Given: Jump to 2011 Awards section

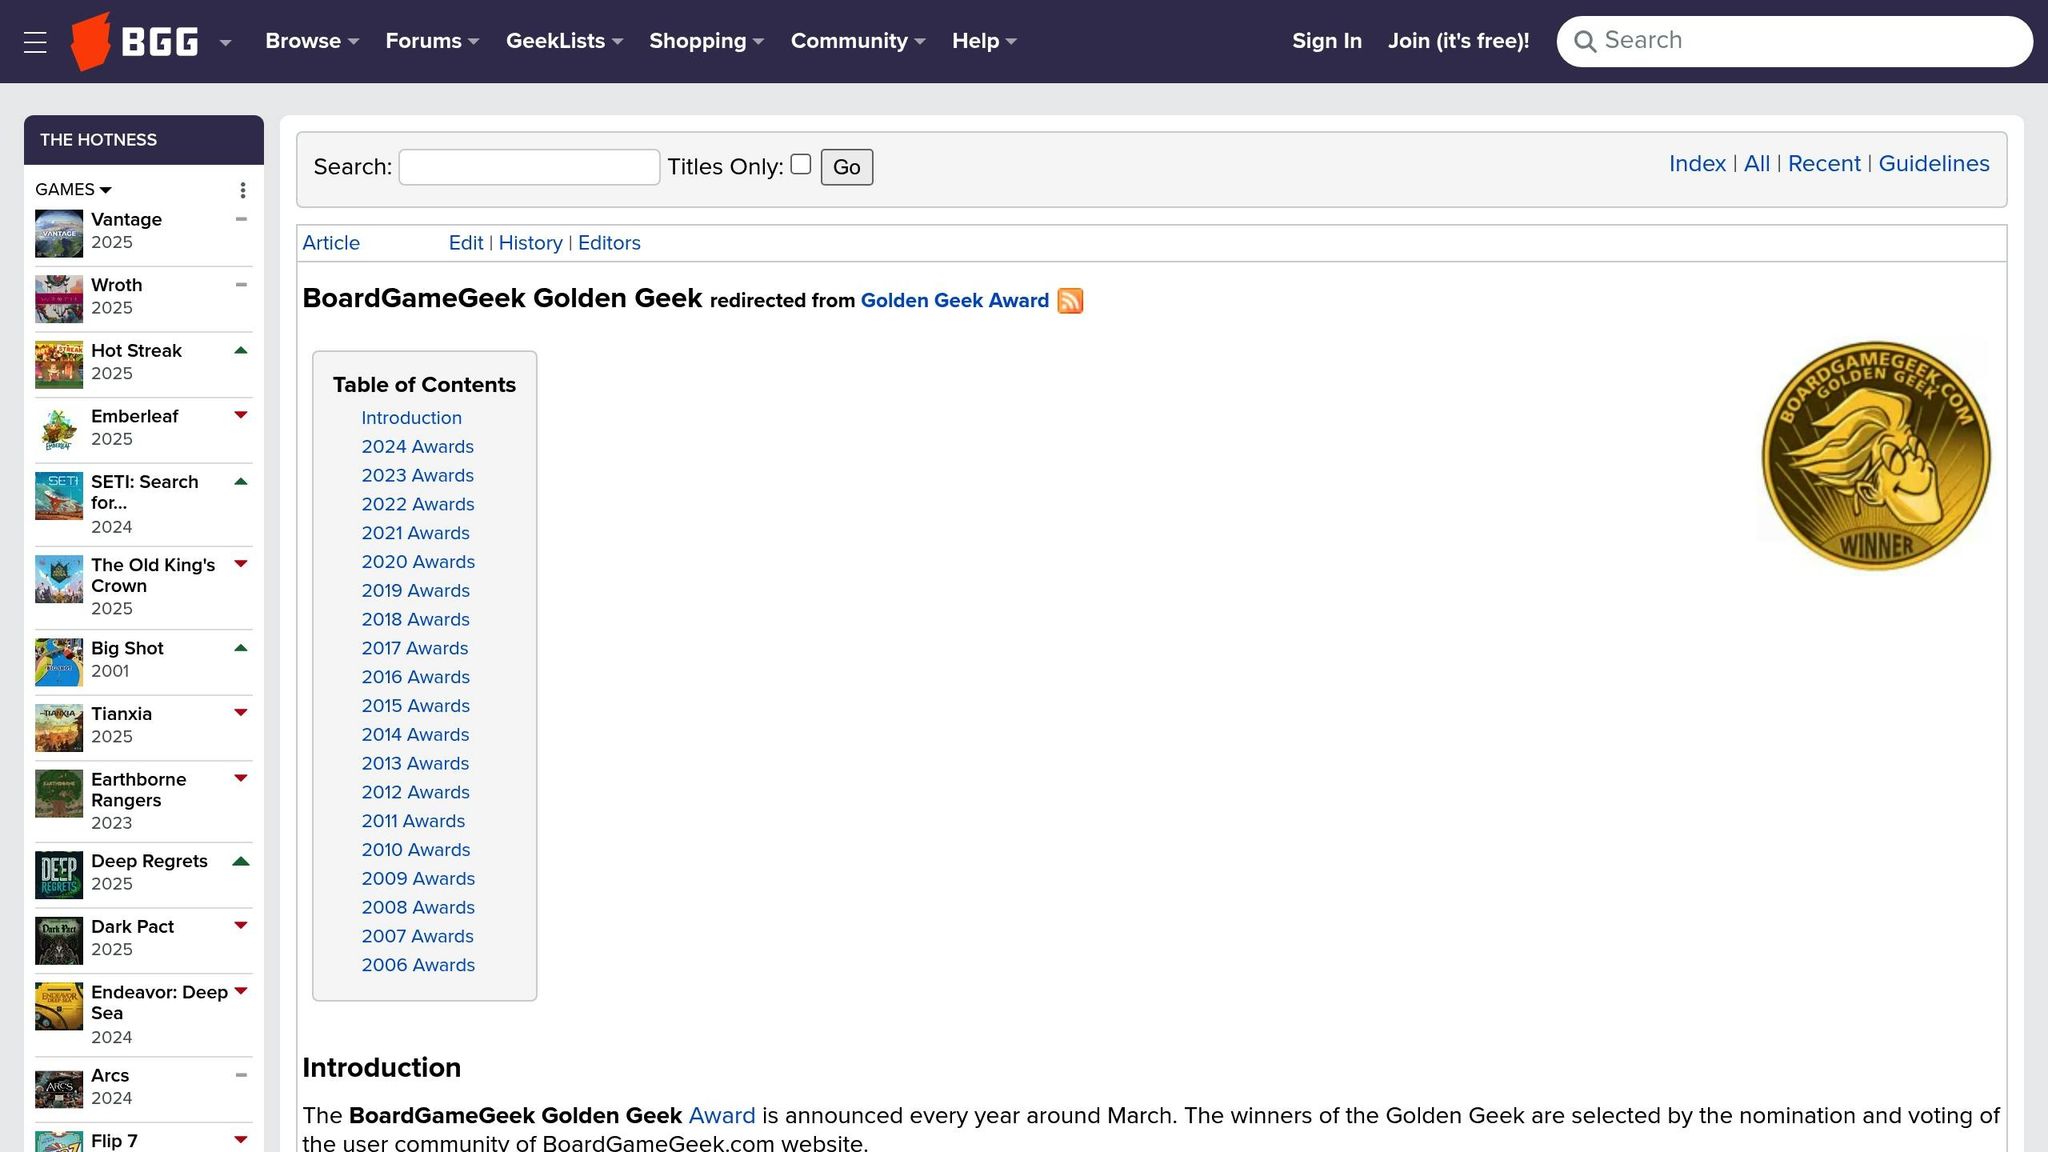Looking at the screenshot, I should [413, 821].
